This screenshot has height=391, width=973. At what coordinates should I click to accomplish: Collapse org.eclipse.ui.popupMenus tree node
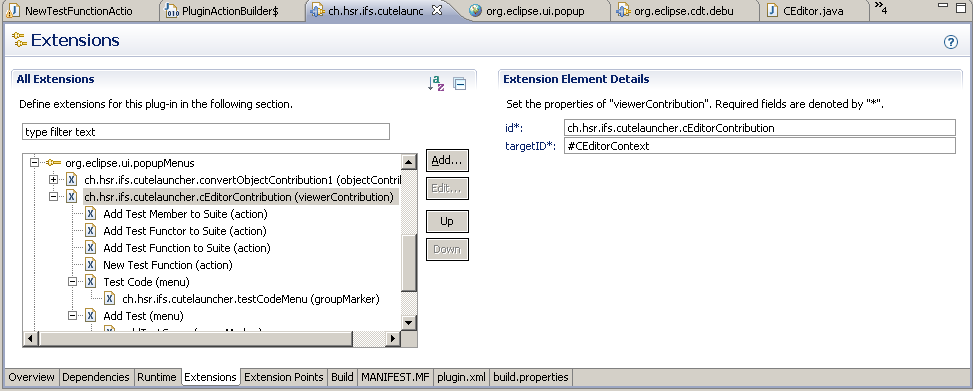[34, 163]
